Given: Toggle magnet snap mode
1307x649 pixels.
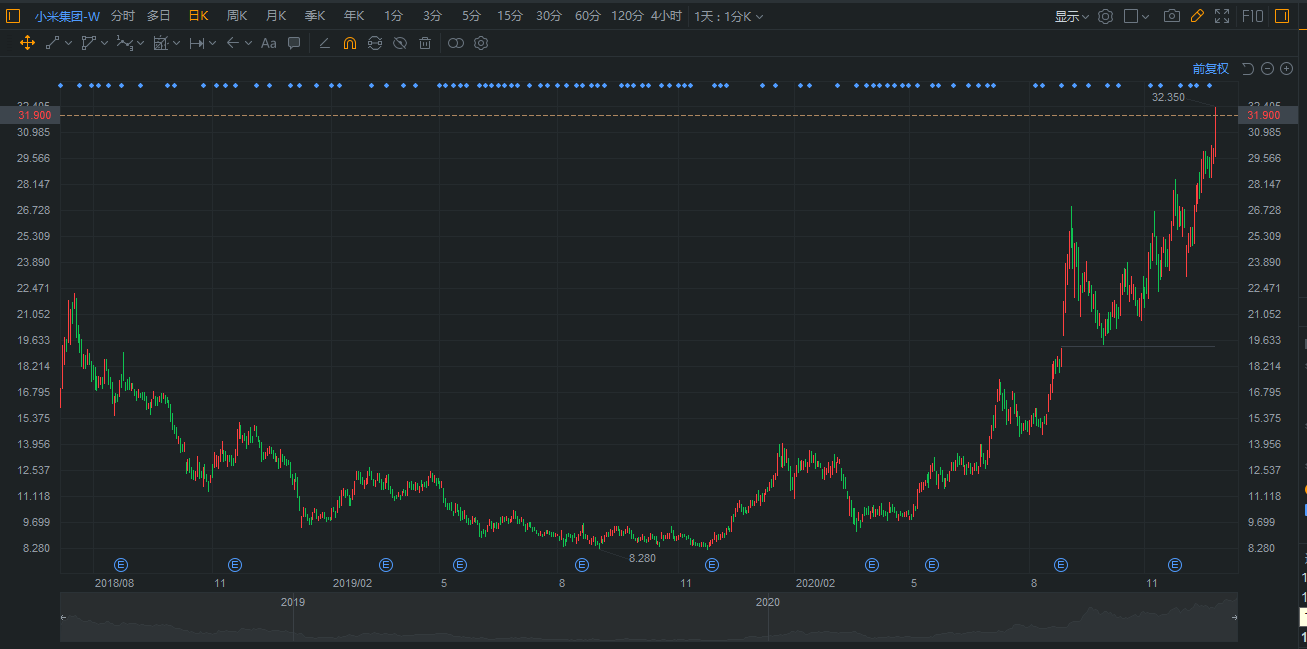Looking at the screenshot, I should pos(349,43).
